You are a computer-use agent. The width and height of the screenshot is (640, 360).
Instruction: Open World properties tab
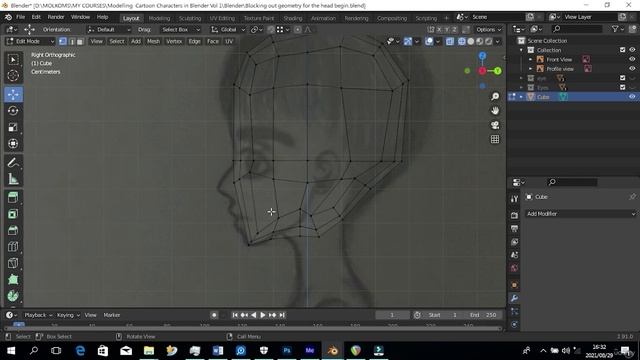tap(514, 268)
